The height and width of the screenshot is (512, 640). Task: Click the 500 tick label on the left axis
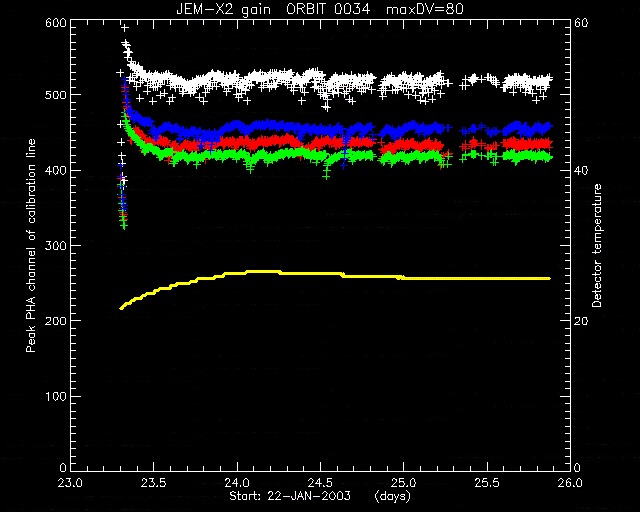[x=56, y=95]
